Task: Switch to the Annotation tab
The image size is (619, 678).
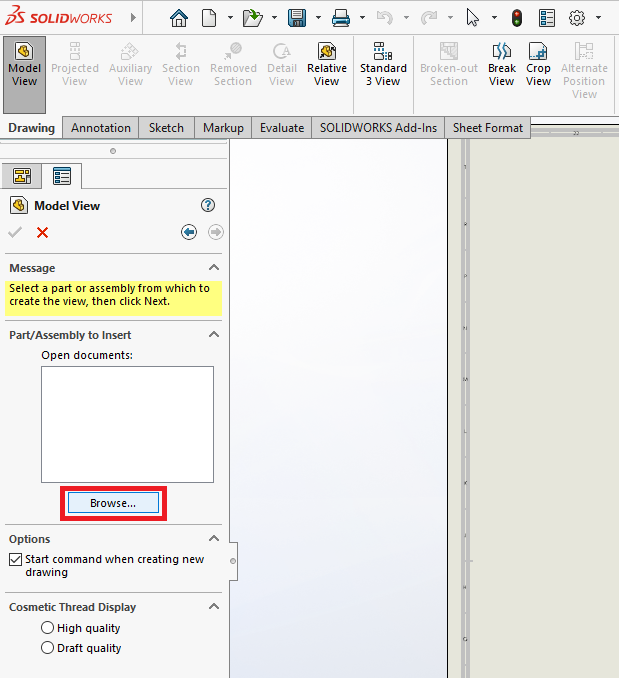Action: [x=101, y=128]
